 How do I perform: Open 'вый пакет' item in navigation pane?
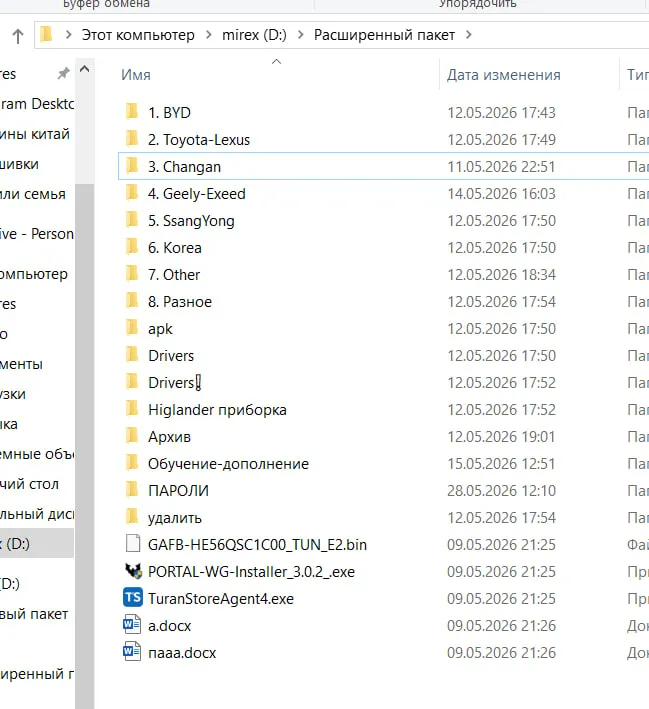(34, 614)
